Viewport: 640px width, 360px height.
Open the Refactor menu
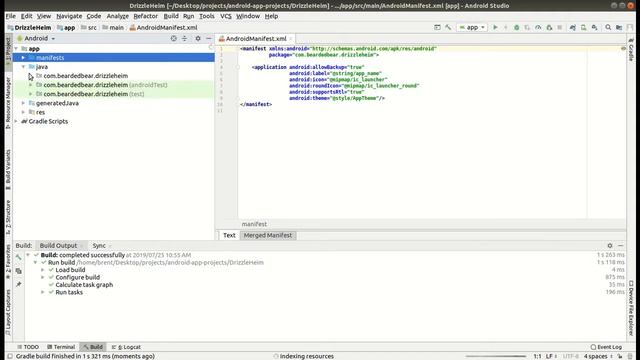(146, 16)
